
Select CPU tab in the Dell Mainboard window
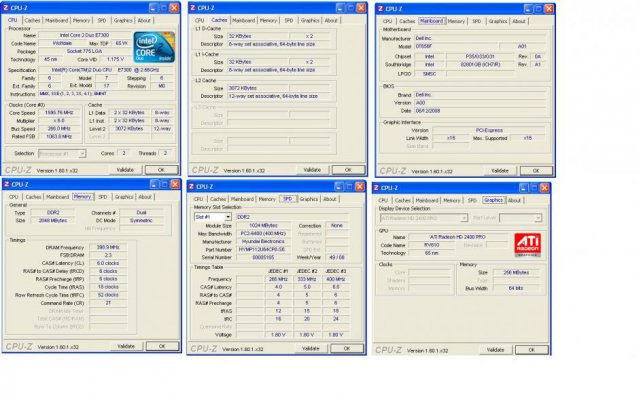coord(387,21)
